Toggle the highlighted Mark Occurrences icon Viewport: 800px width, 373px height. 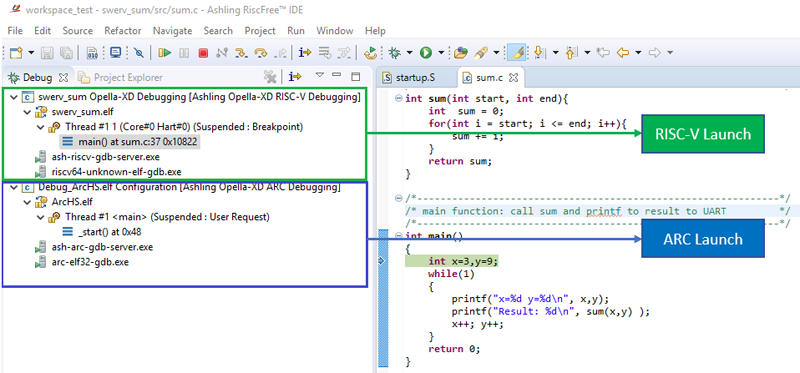(x=516, y=53)
